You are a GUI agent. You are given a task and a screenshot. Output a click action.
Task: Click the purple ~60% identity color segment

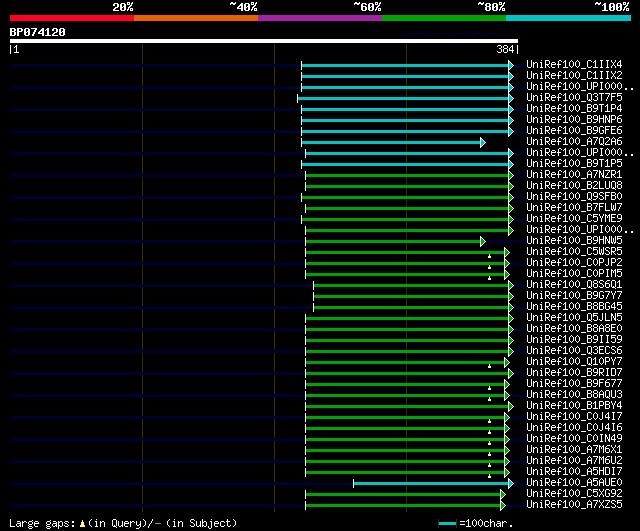pos(320,18)
